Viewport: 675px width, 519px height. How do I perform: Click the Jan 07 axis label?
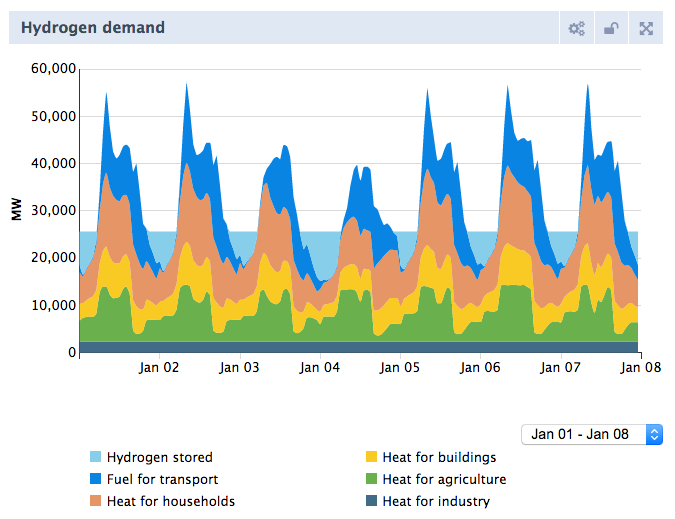560,368
